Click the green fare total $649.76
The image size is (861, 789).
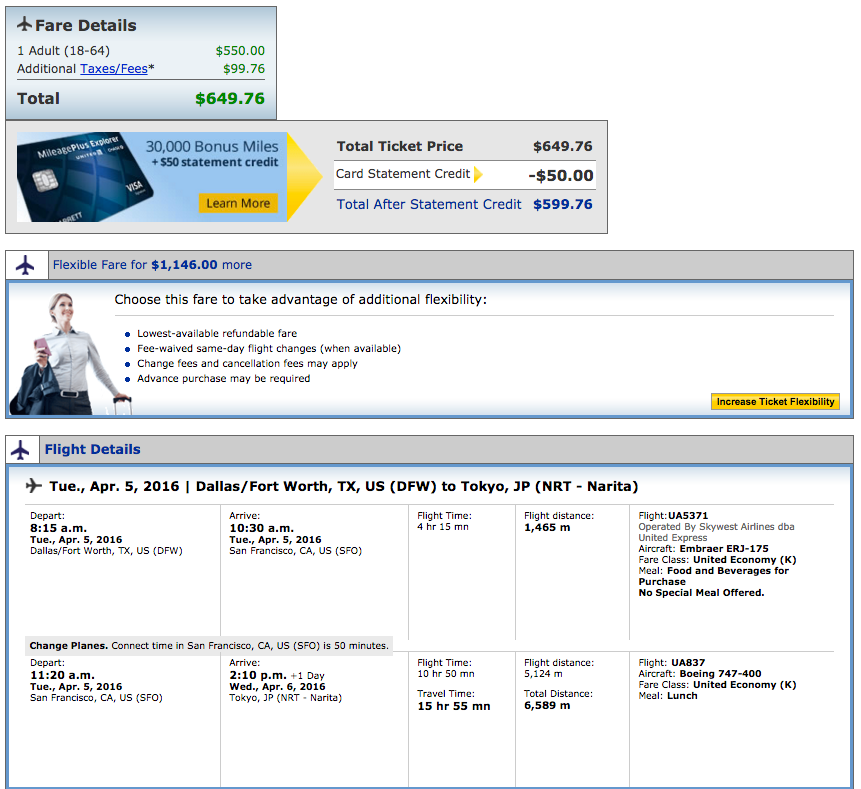click(229, 98)
